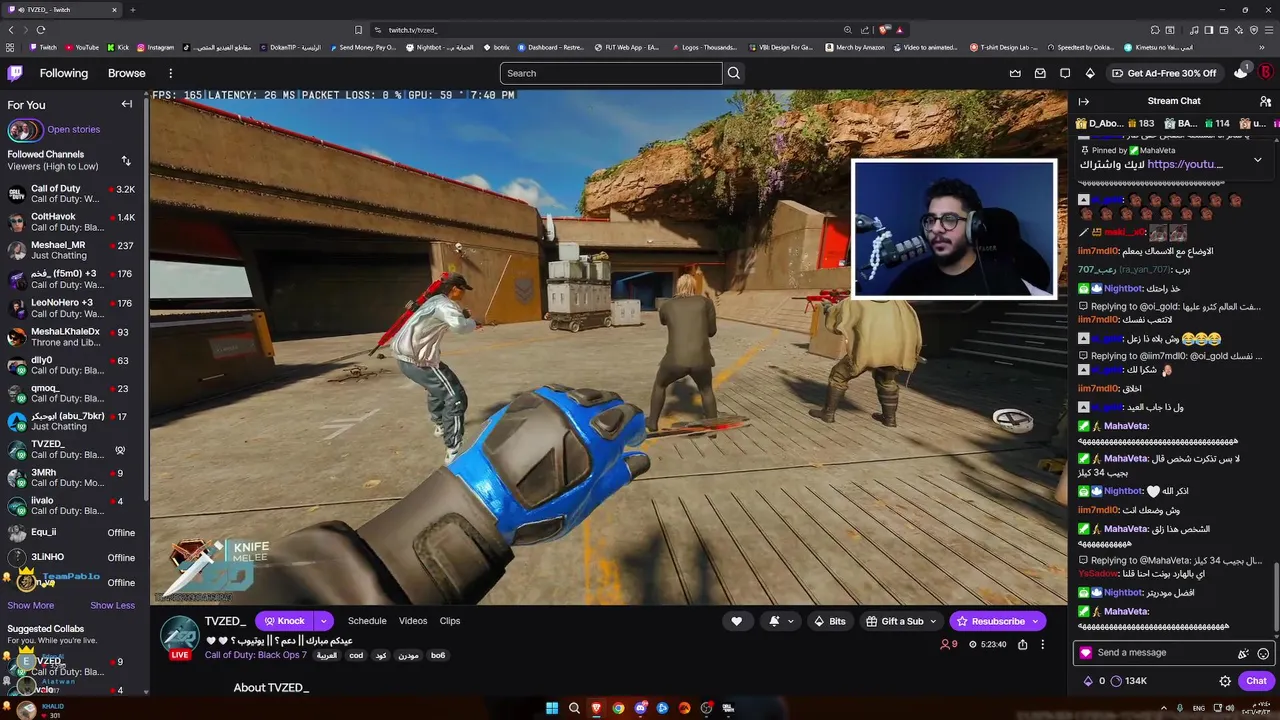Screen dimensions: 1280x720
Task: Open the notifications inbox icon
Action: (x=1040, y=73)
